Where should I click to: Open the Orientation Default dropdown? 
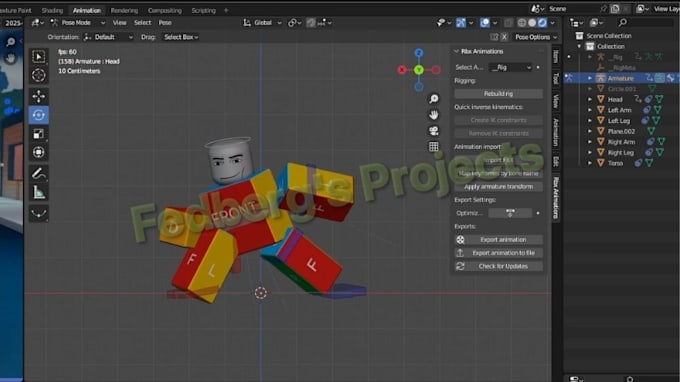108,37
